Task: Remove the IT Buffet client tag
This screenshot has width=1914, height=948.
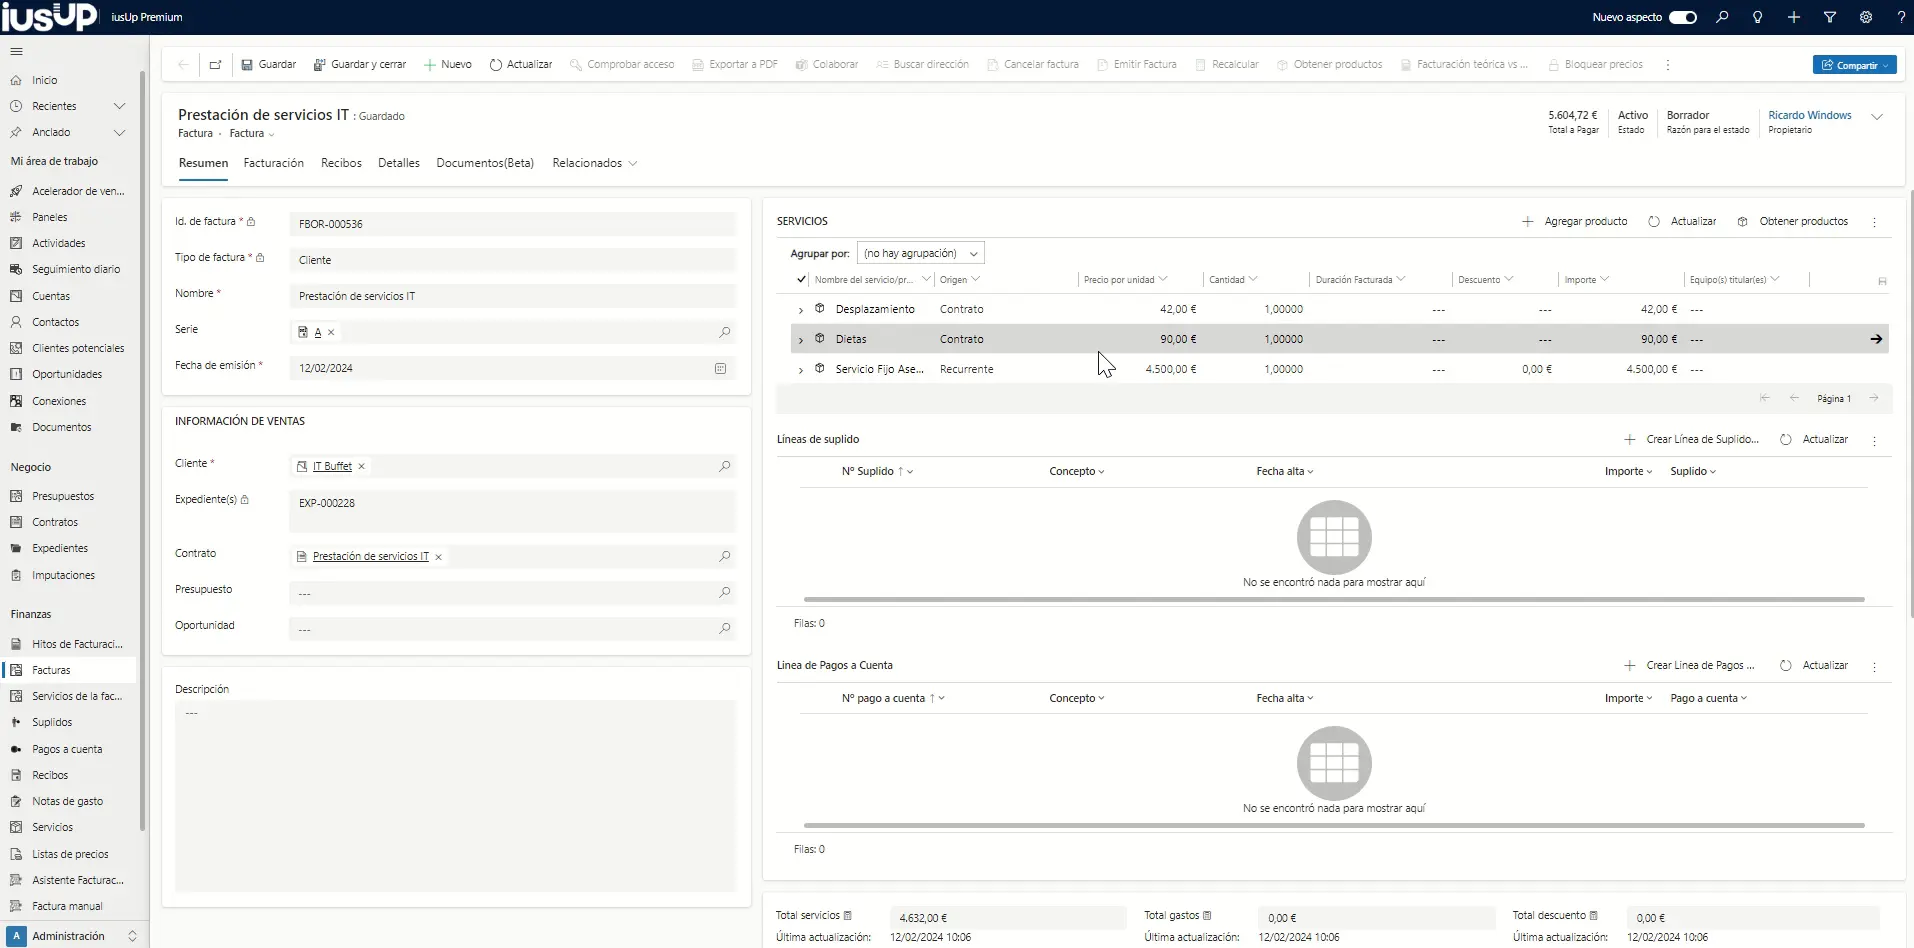Action: (x=362, y=467)
